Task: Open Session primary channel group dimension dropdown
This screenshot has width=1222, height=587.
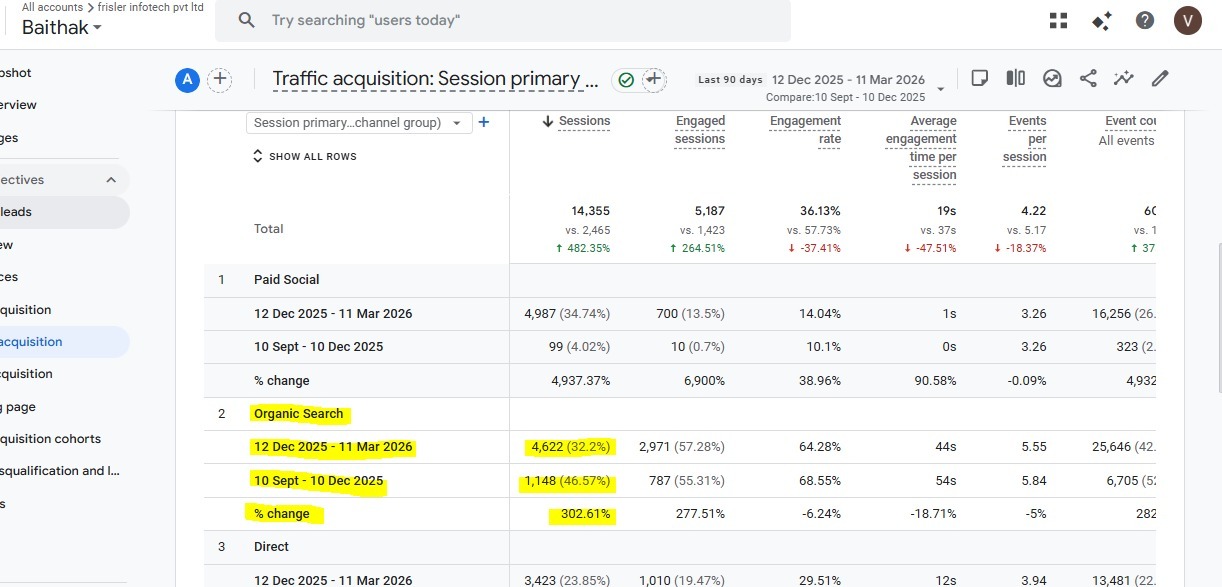Action: [x=359, y=123]
